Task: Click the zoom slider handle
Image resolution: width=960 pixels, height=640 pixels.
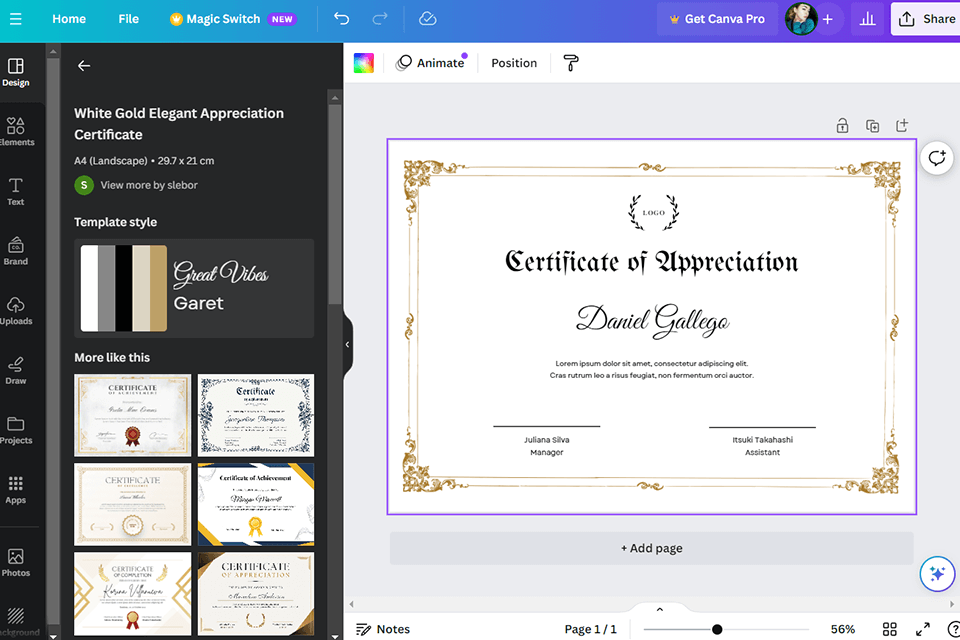Action: (x=717, y=629)
